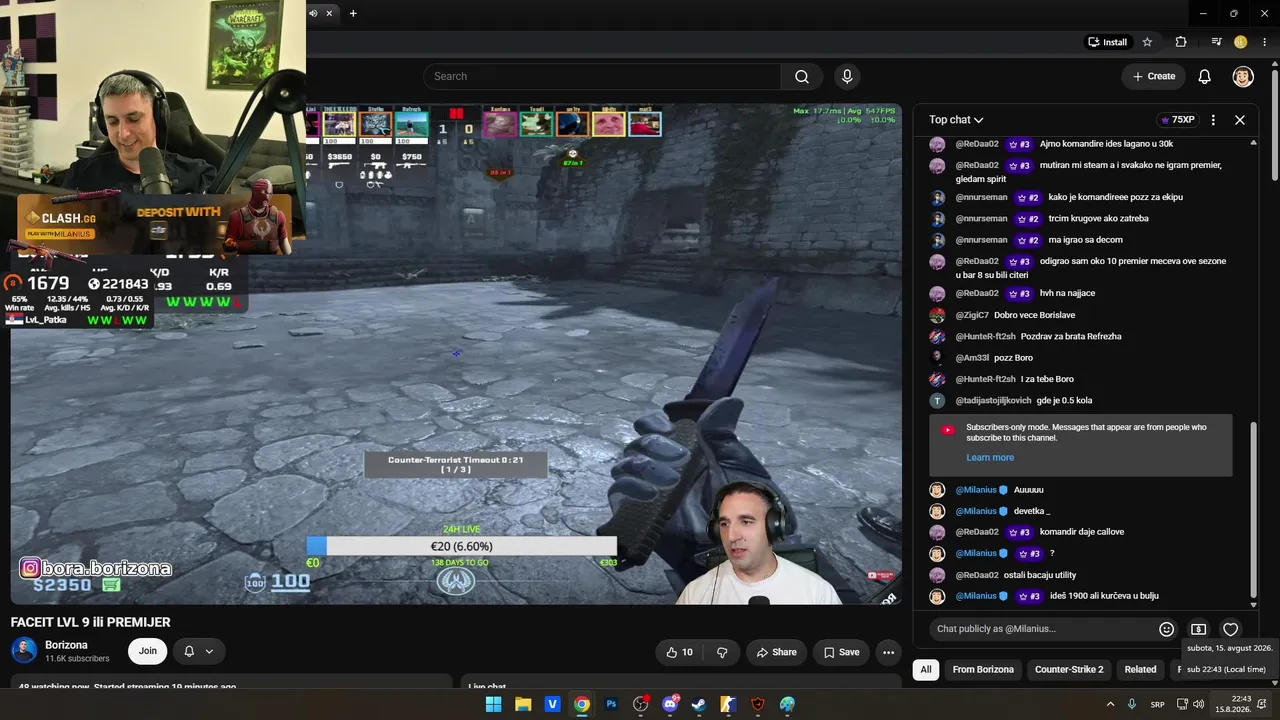Click the @tadijastojiljkovich chat message

[x=1023, y=401]
